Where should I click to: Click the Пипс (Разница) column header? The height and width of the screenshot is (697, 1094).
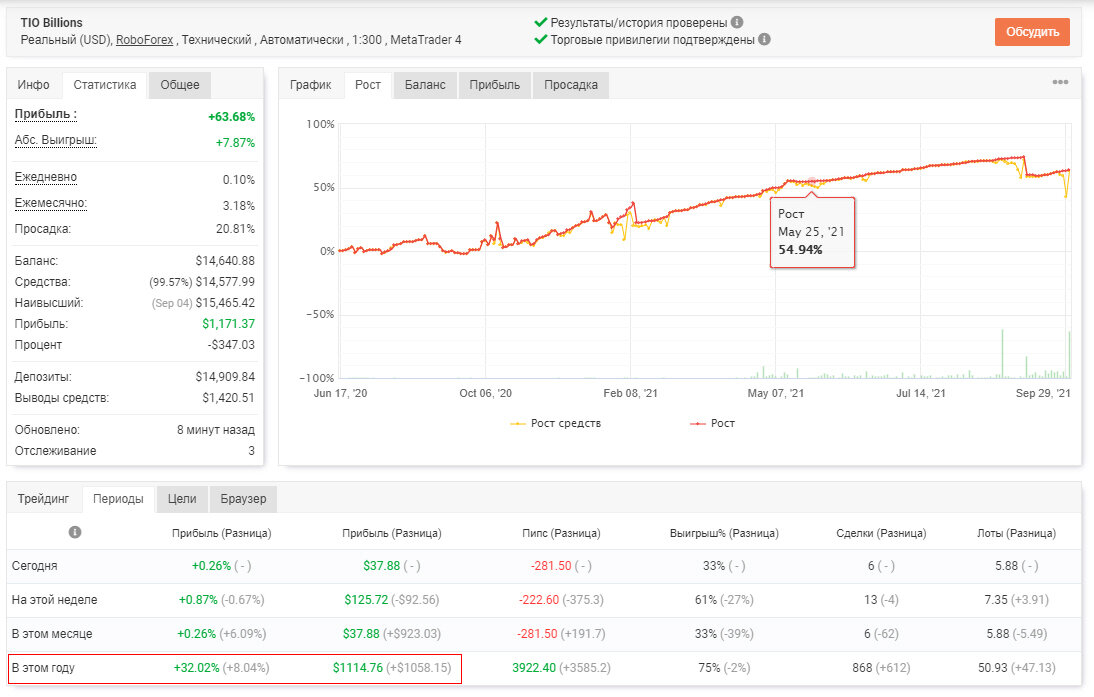point(561,533)
